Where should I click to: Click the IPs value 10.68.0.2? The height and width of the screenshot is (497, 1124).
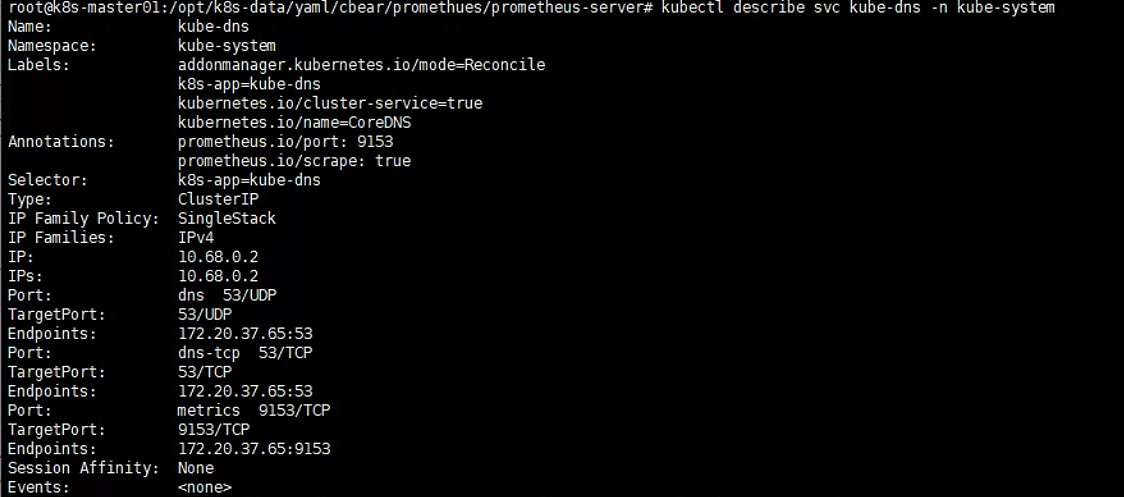[x=218, y=276]
